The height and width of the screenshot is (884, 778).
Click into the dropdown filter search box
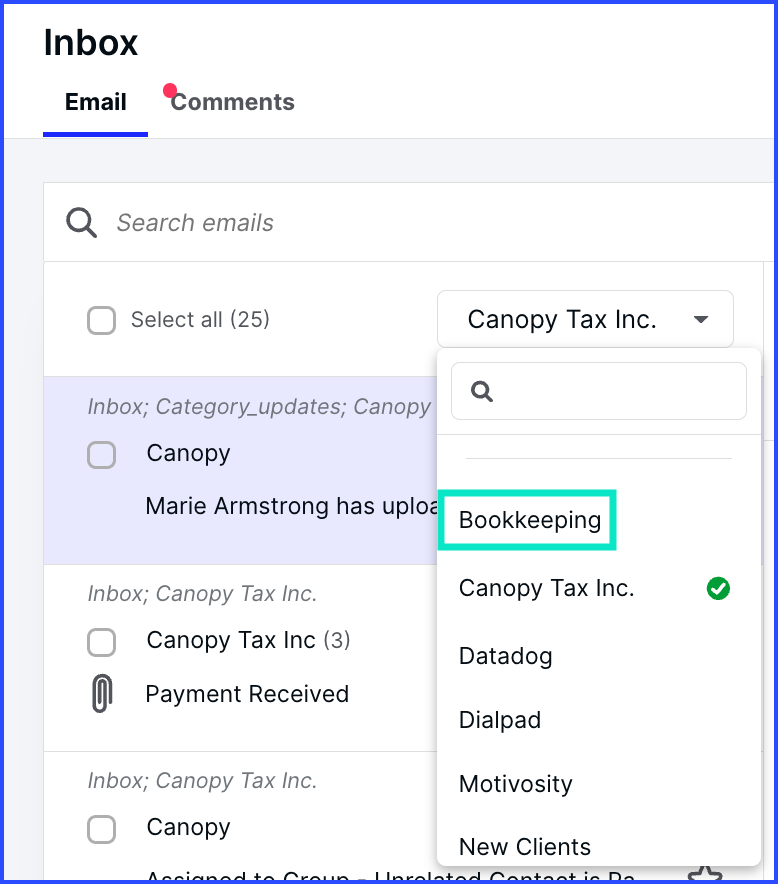coord(599,391)
